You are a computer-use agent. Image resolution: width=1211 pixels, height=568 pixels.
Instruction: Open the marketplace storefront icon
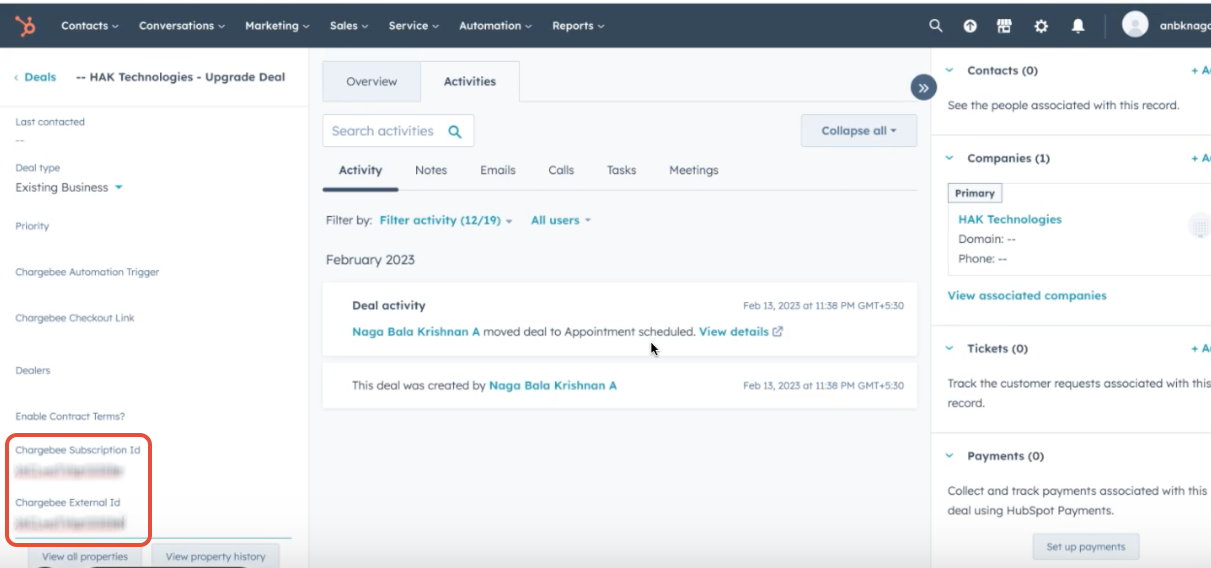[1004, 27]
